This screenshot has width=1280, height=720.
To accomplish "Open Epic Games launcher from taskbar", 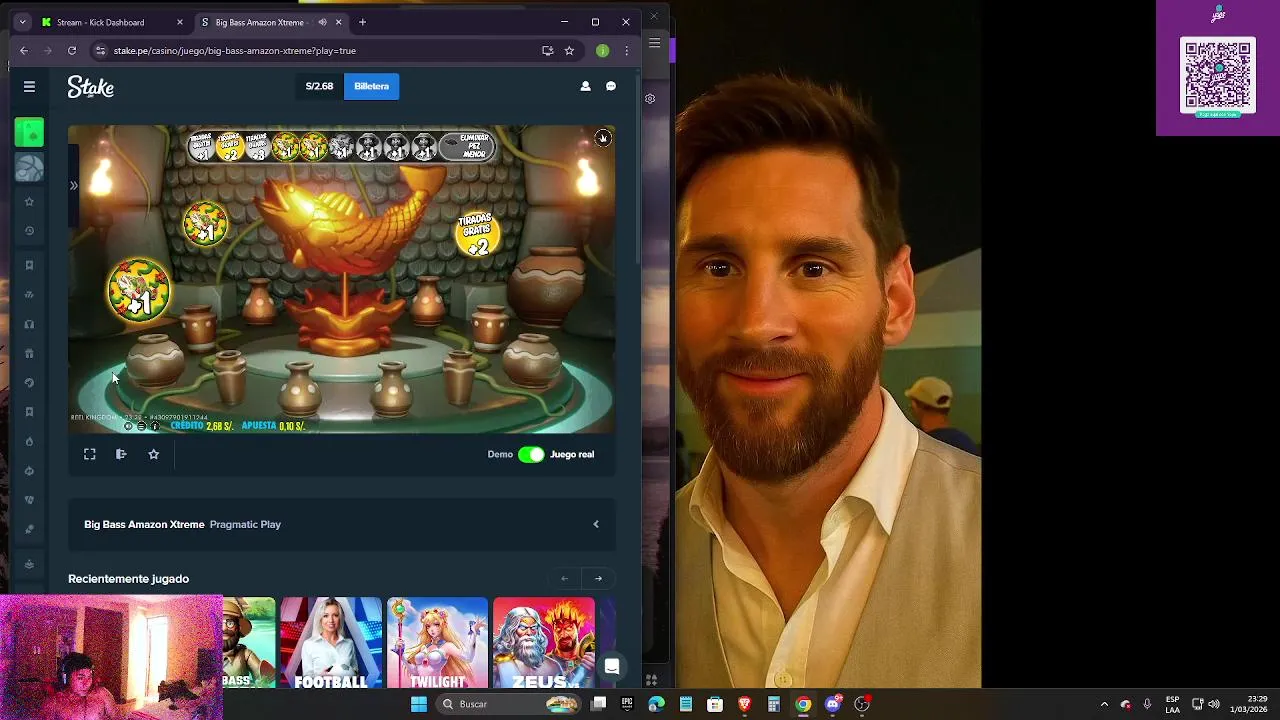I will [627, 704].
